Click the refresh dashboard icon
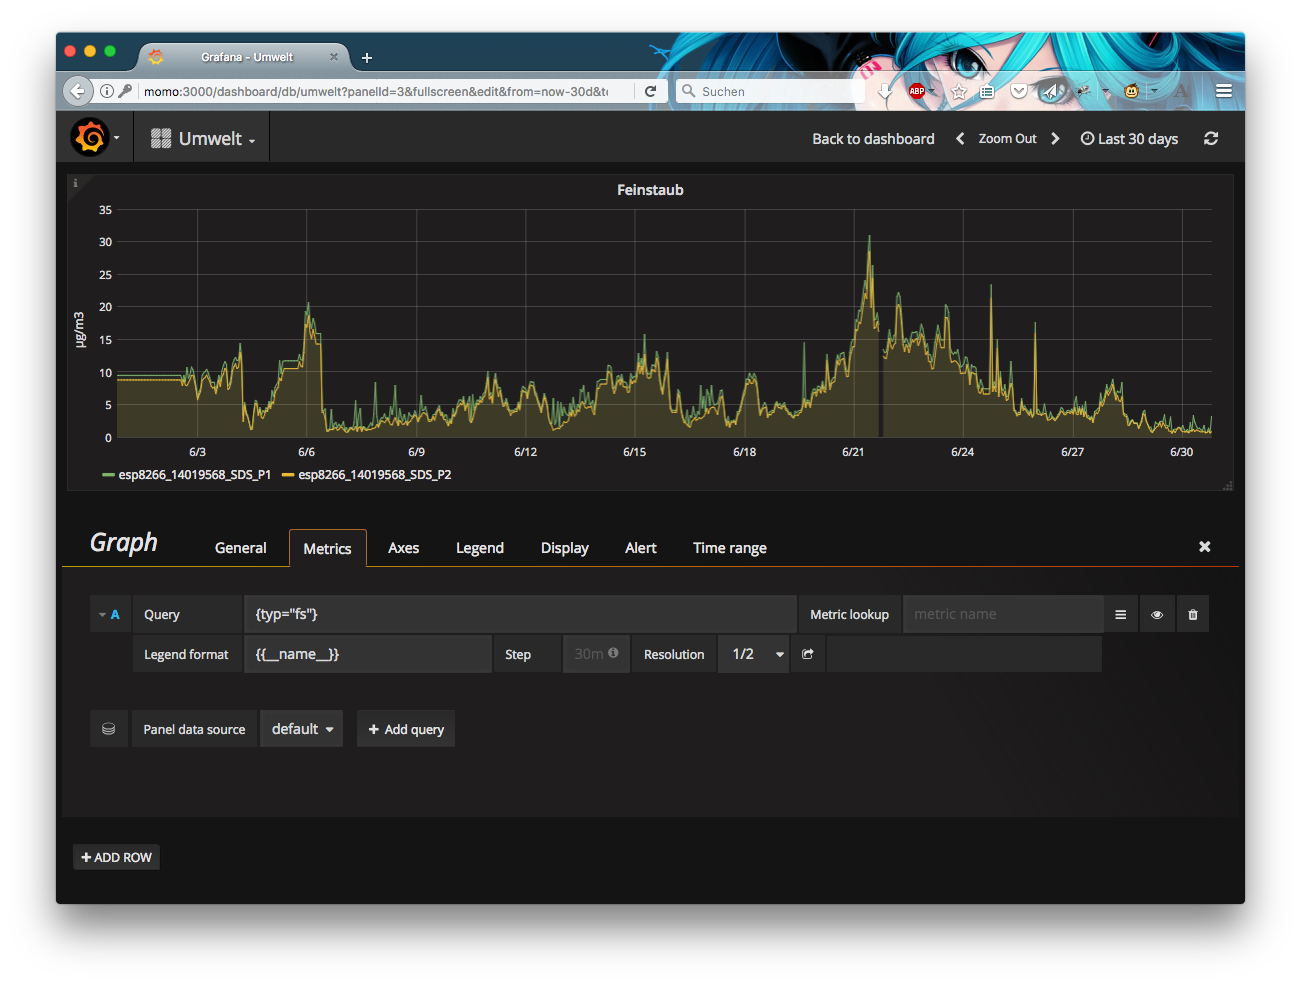 pos(1211,139)
